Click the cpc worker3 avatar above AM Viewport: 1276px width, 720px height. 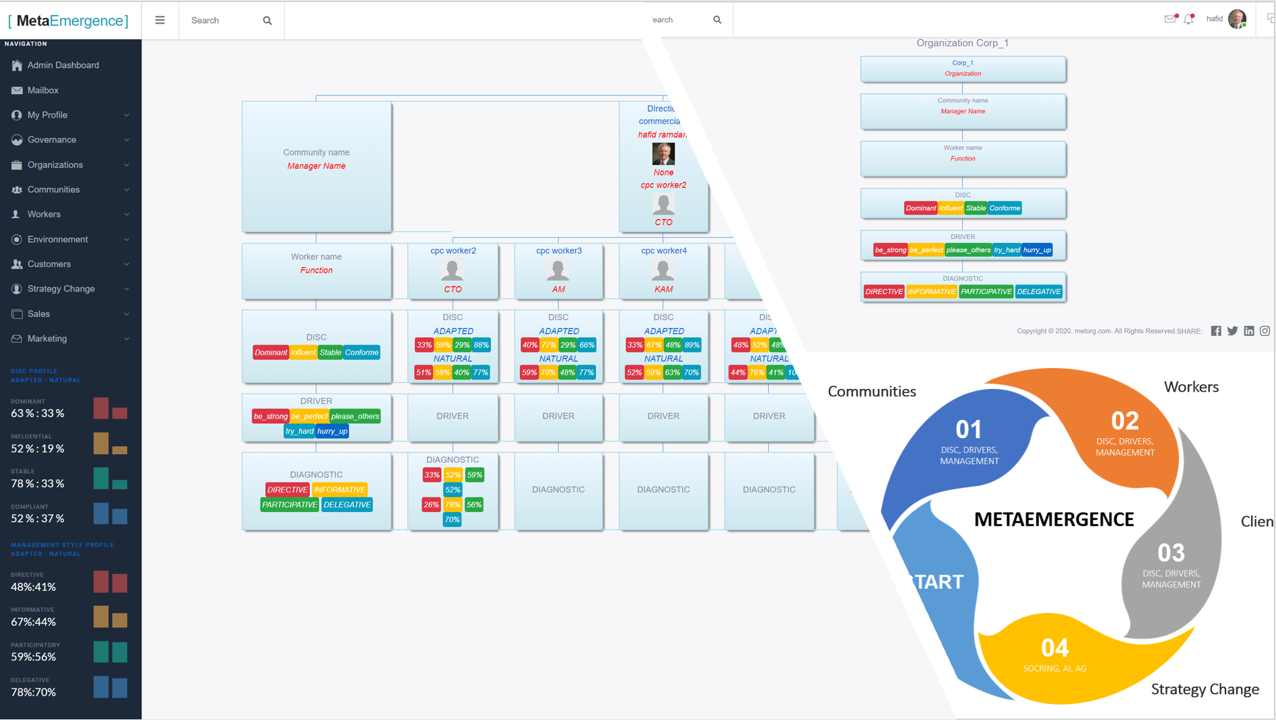point(558,269)
